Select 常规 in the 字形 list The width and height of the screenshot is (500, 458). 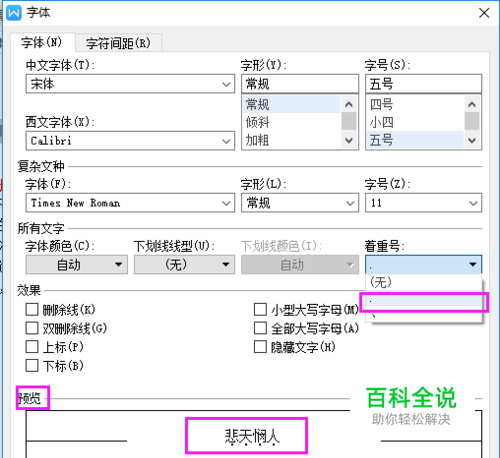tap(292, 105)
